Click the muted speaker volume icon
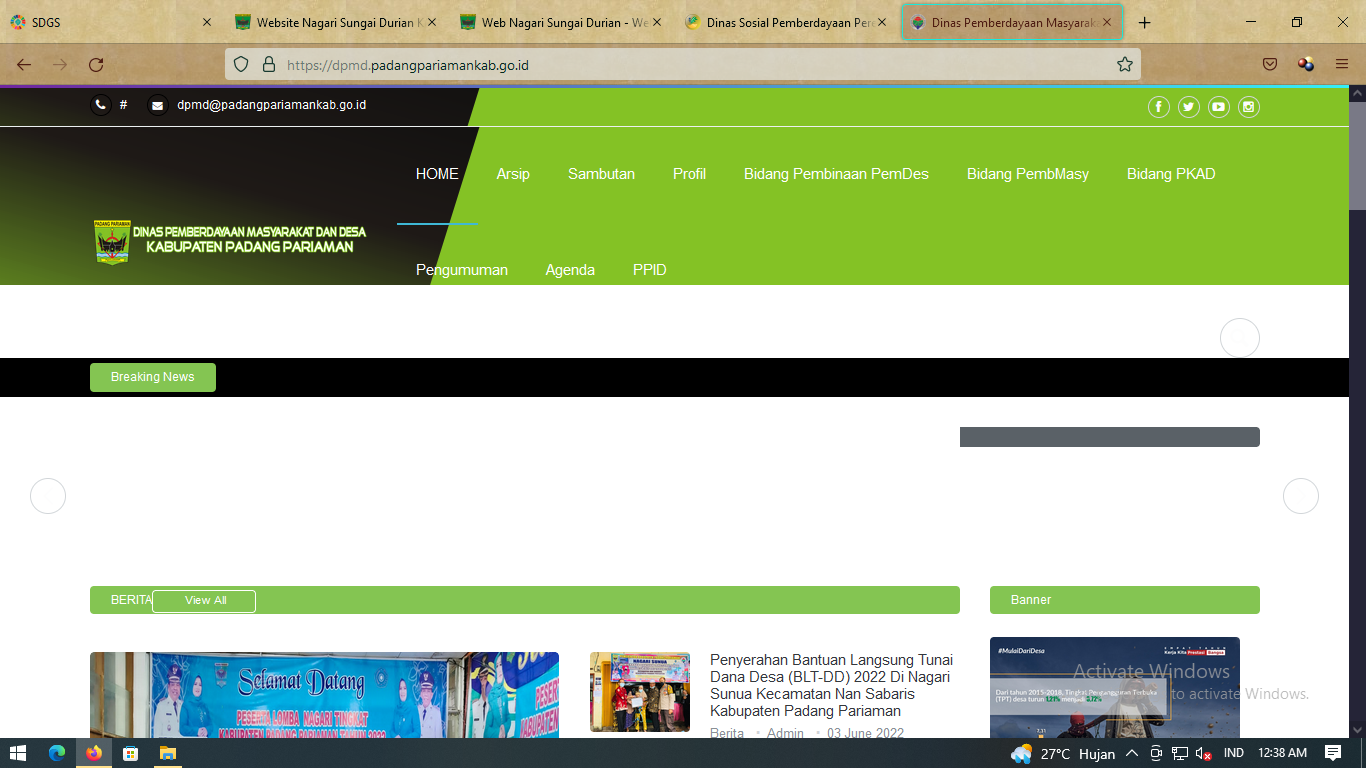 click(x=1203, y=754)
